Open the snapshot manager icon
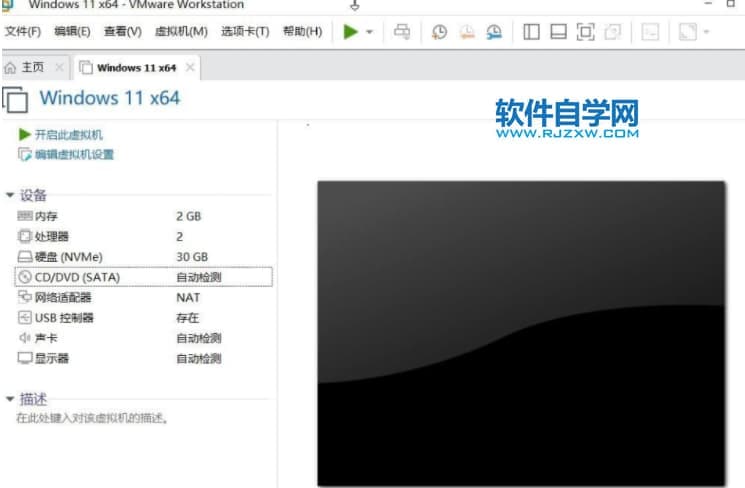Image resolution: width=745 pixels, height=488 pixels. coord(494,32)
